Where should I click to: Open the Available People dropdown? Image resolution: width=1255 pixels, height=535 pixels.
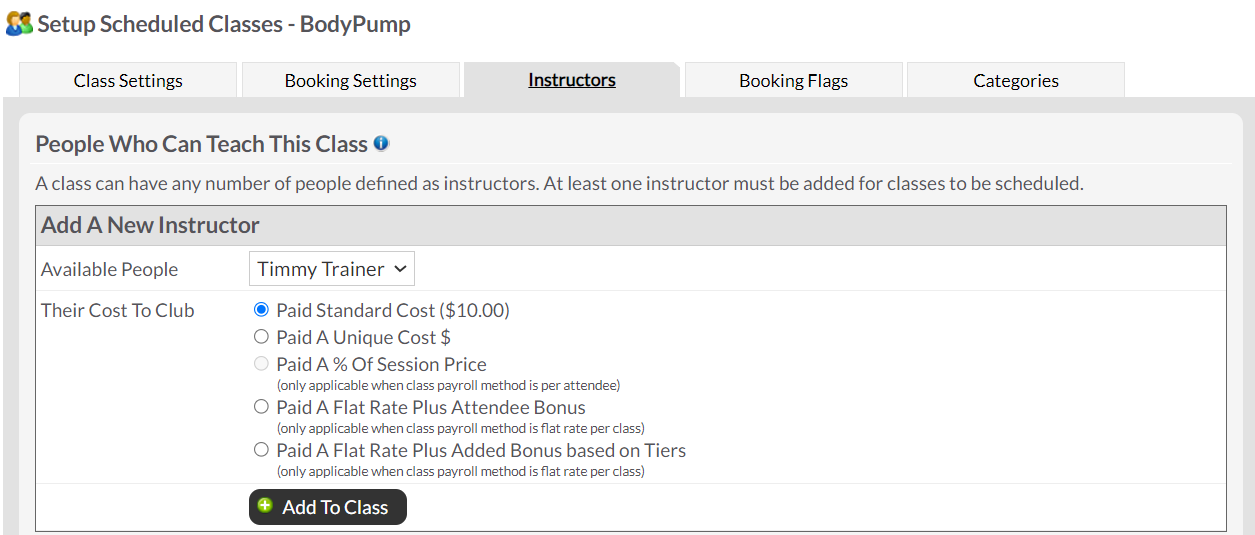click(332, 269)
